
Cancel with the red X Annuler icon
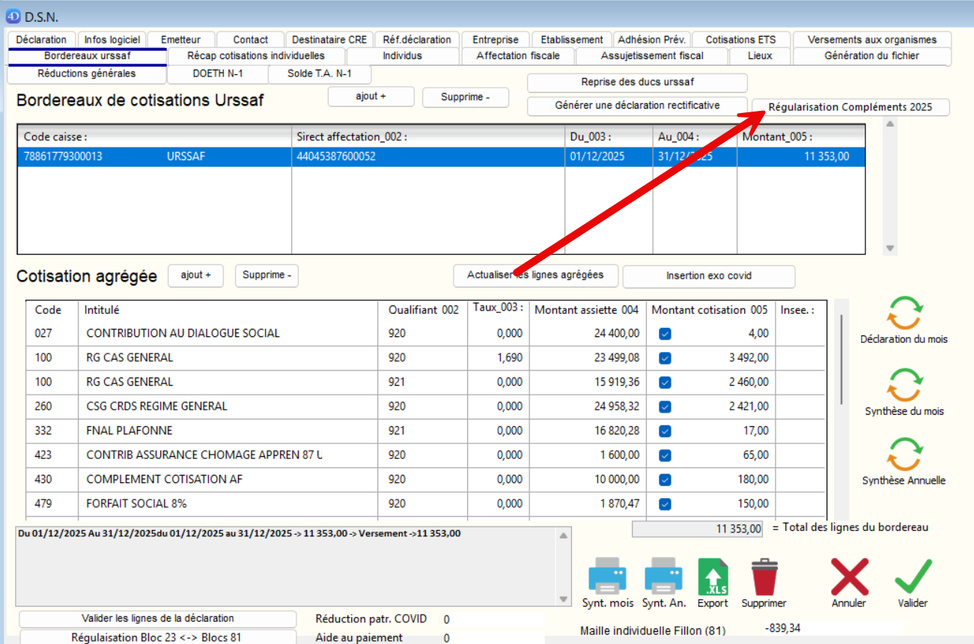849,577
